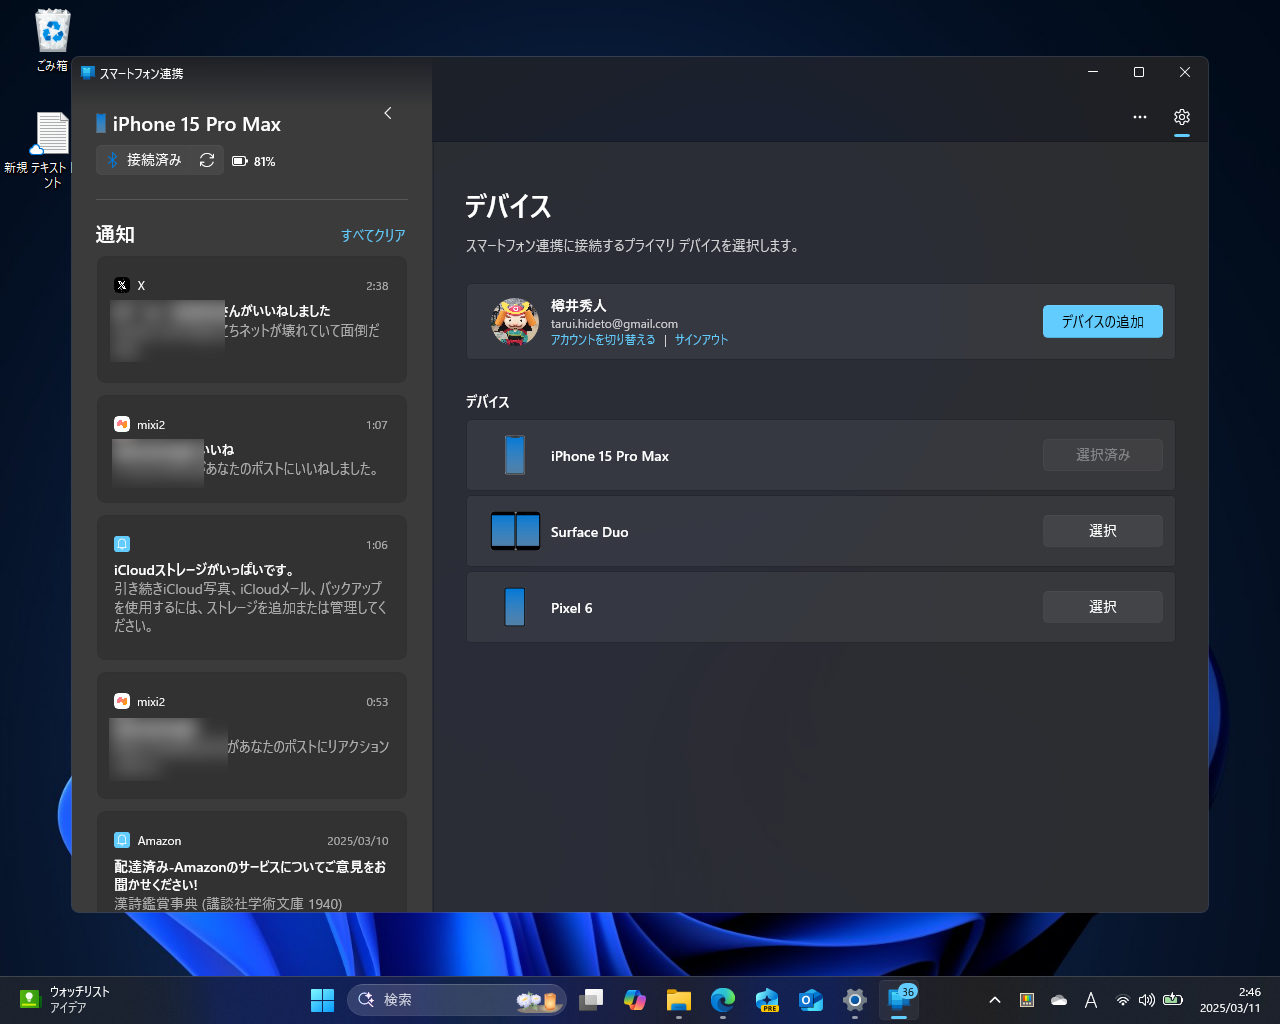Launch Copilot from the taskbar
Screen dimensions: 1280x1024
[x=635, y=1000]
